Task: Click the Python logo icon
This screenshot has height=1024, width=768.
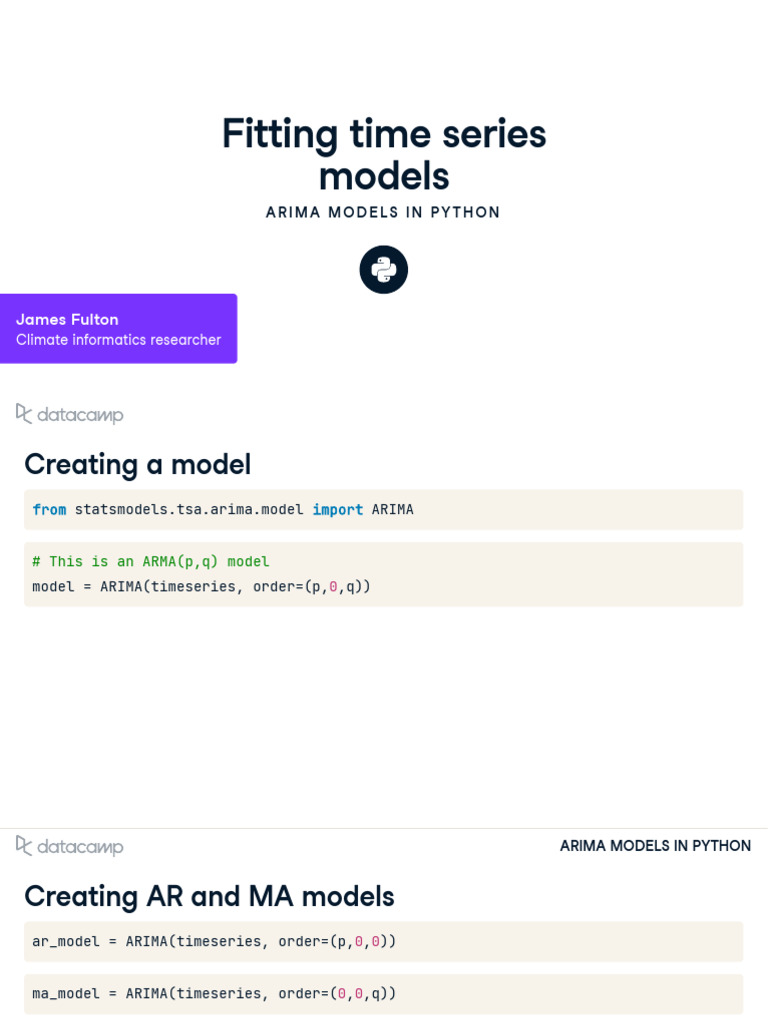Action: coord(384,270)
